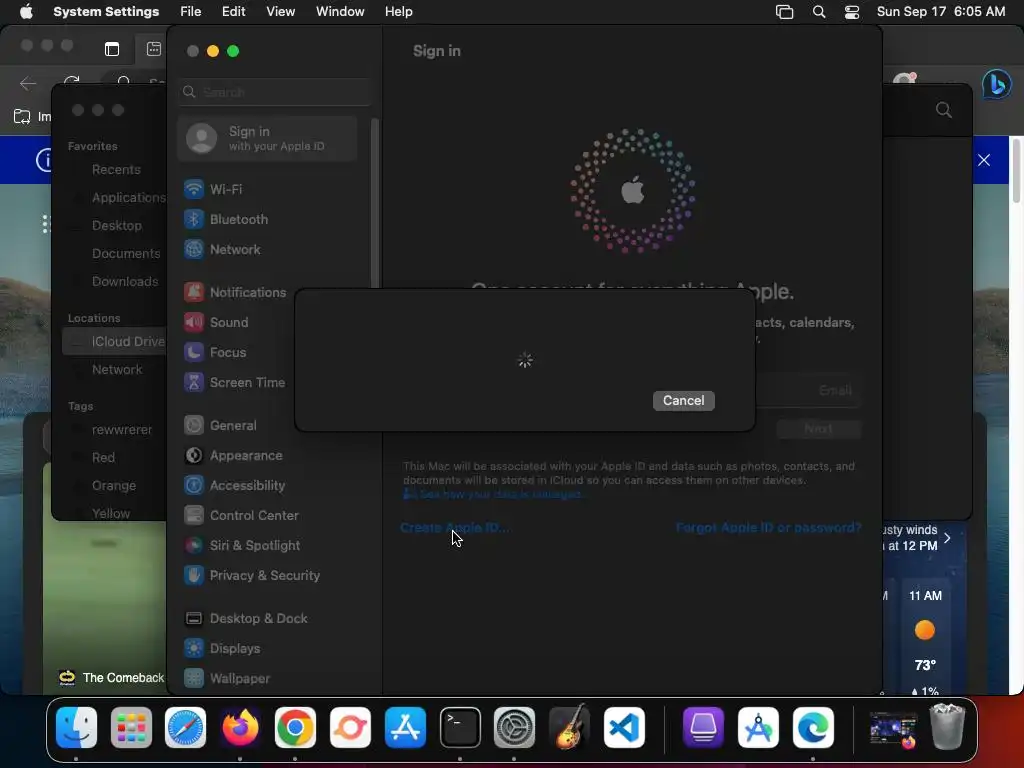Close the blue info banner in Edge
Viewport: 1024px width, 768px height.
[984, 160]
